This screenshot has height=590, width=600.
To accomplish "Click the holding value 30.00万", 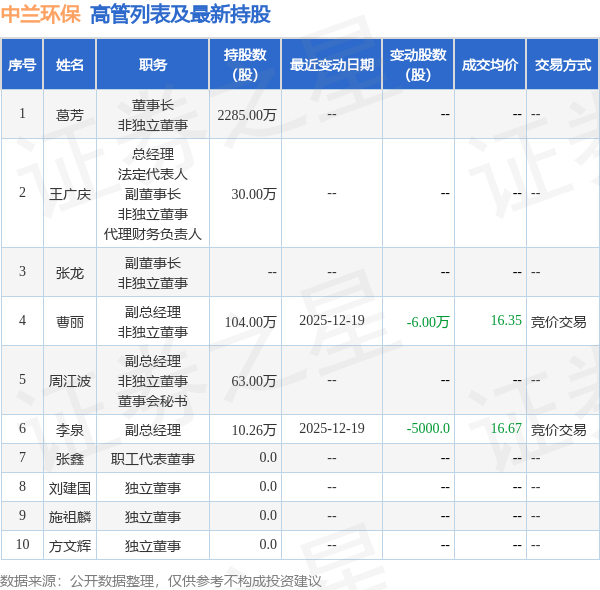I will (x=254, y=194).
